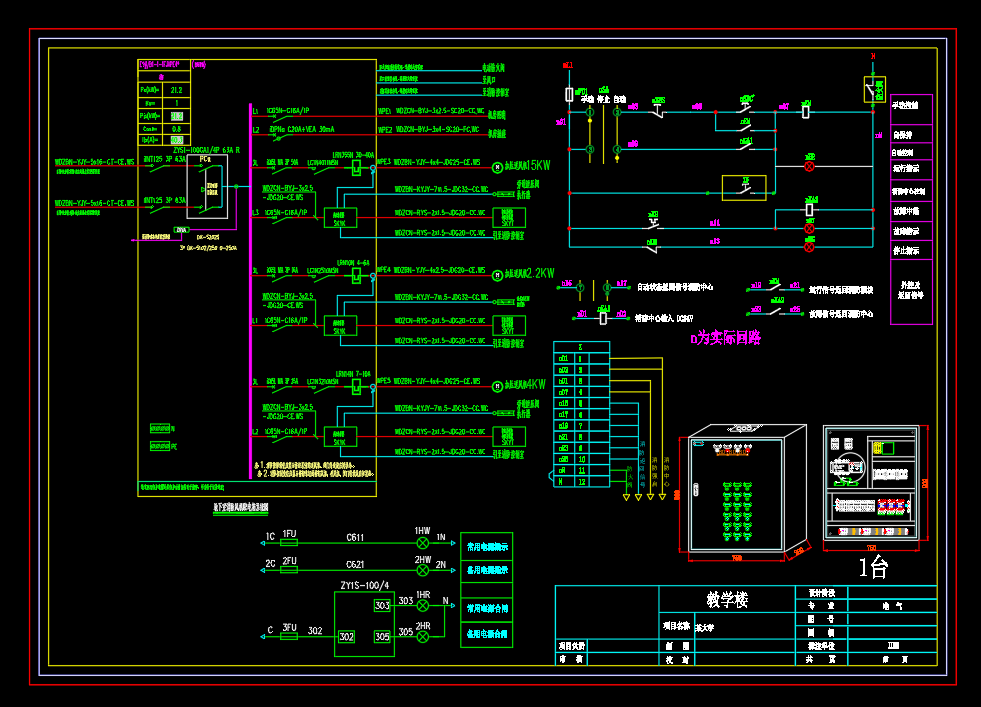Click terminal box 305 in ZY1S-100/4 block

(382, 637)
